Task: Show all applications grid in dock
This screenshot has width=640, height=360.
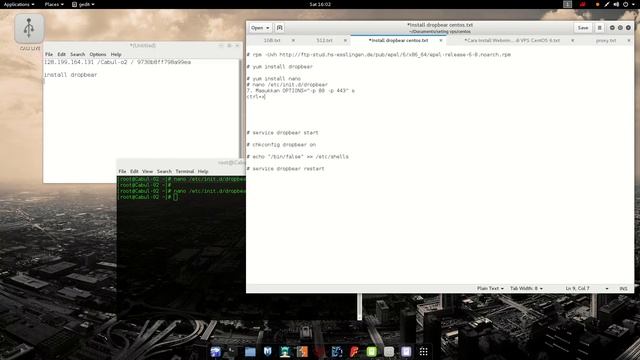Action: pos(423,351)
